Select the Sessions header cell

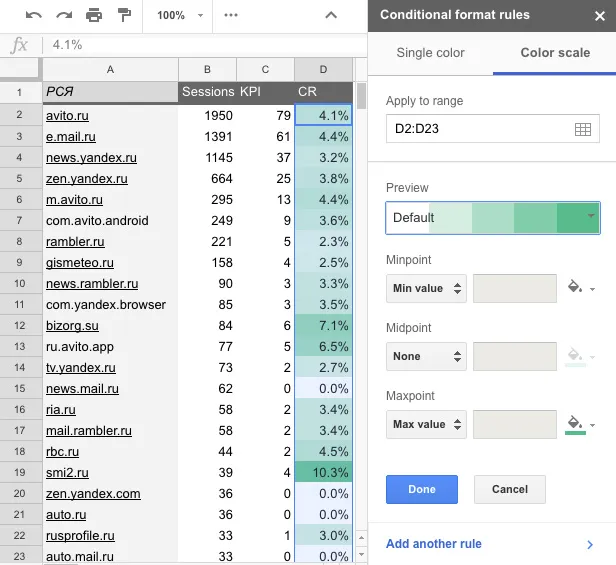click(207, 92)
